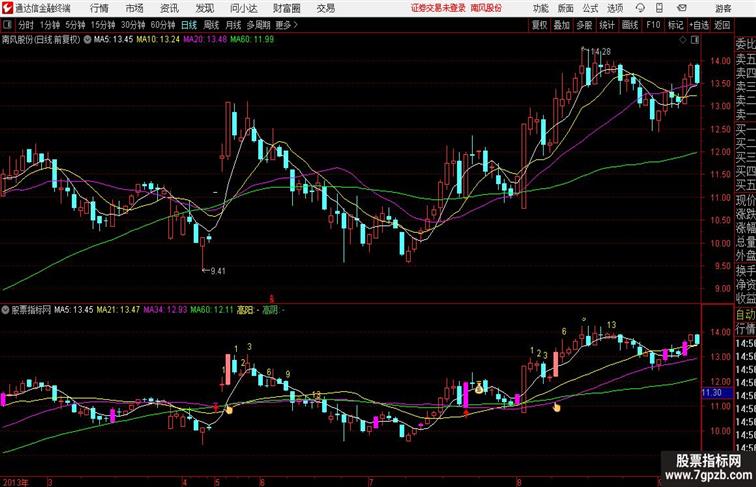The width and height of the screenshot is (756, 487).
Task: Open the headset customer service icon
Action: point(640,8)
